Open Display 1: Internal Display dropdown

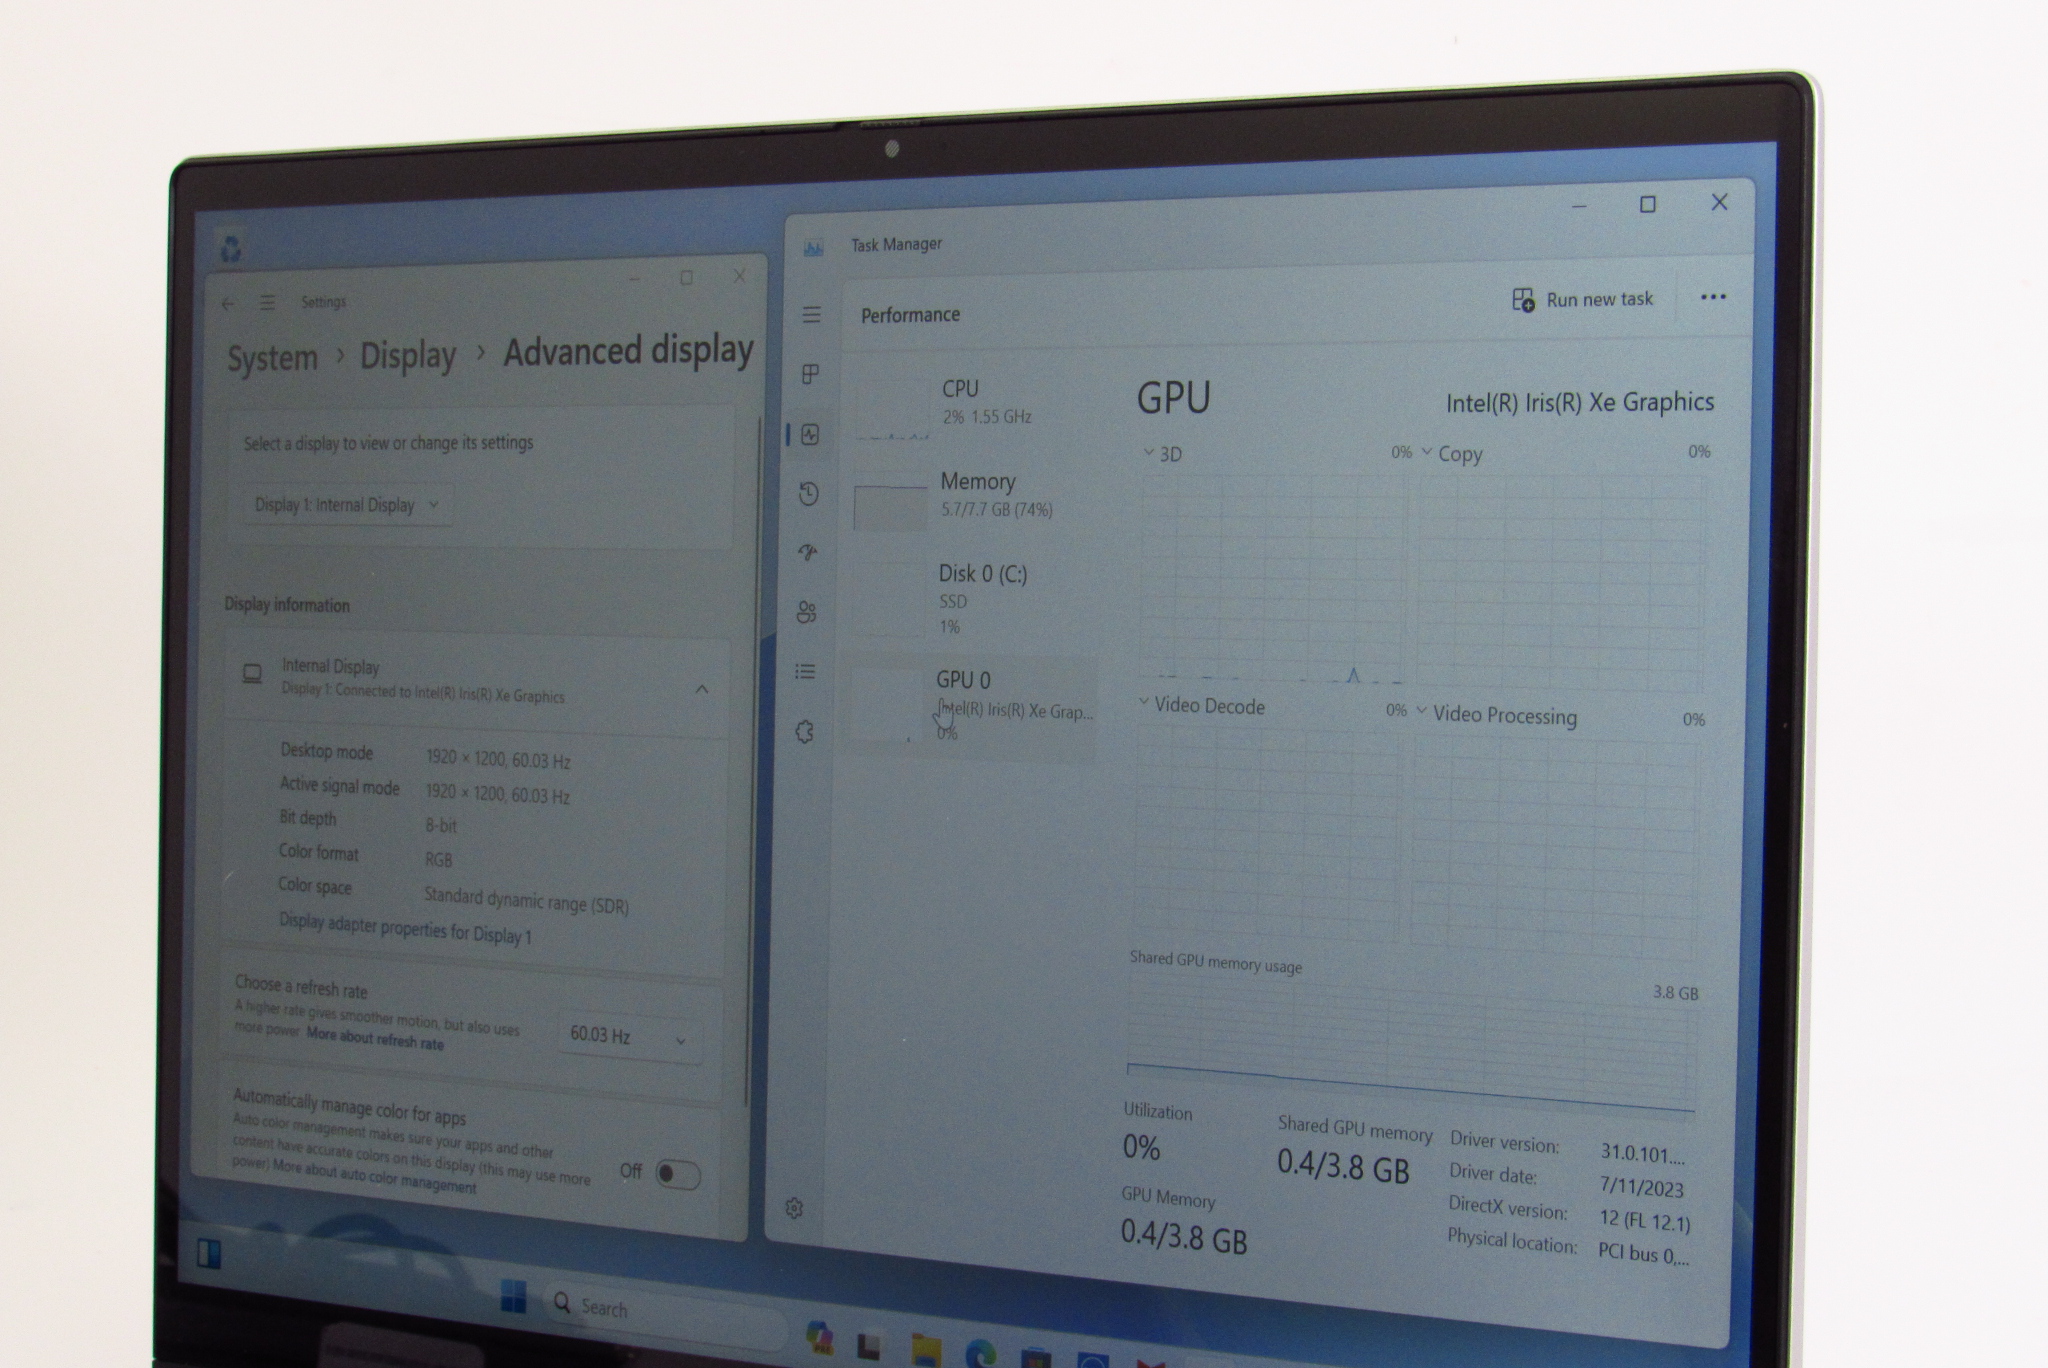(x=346, y=505)
